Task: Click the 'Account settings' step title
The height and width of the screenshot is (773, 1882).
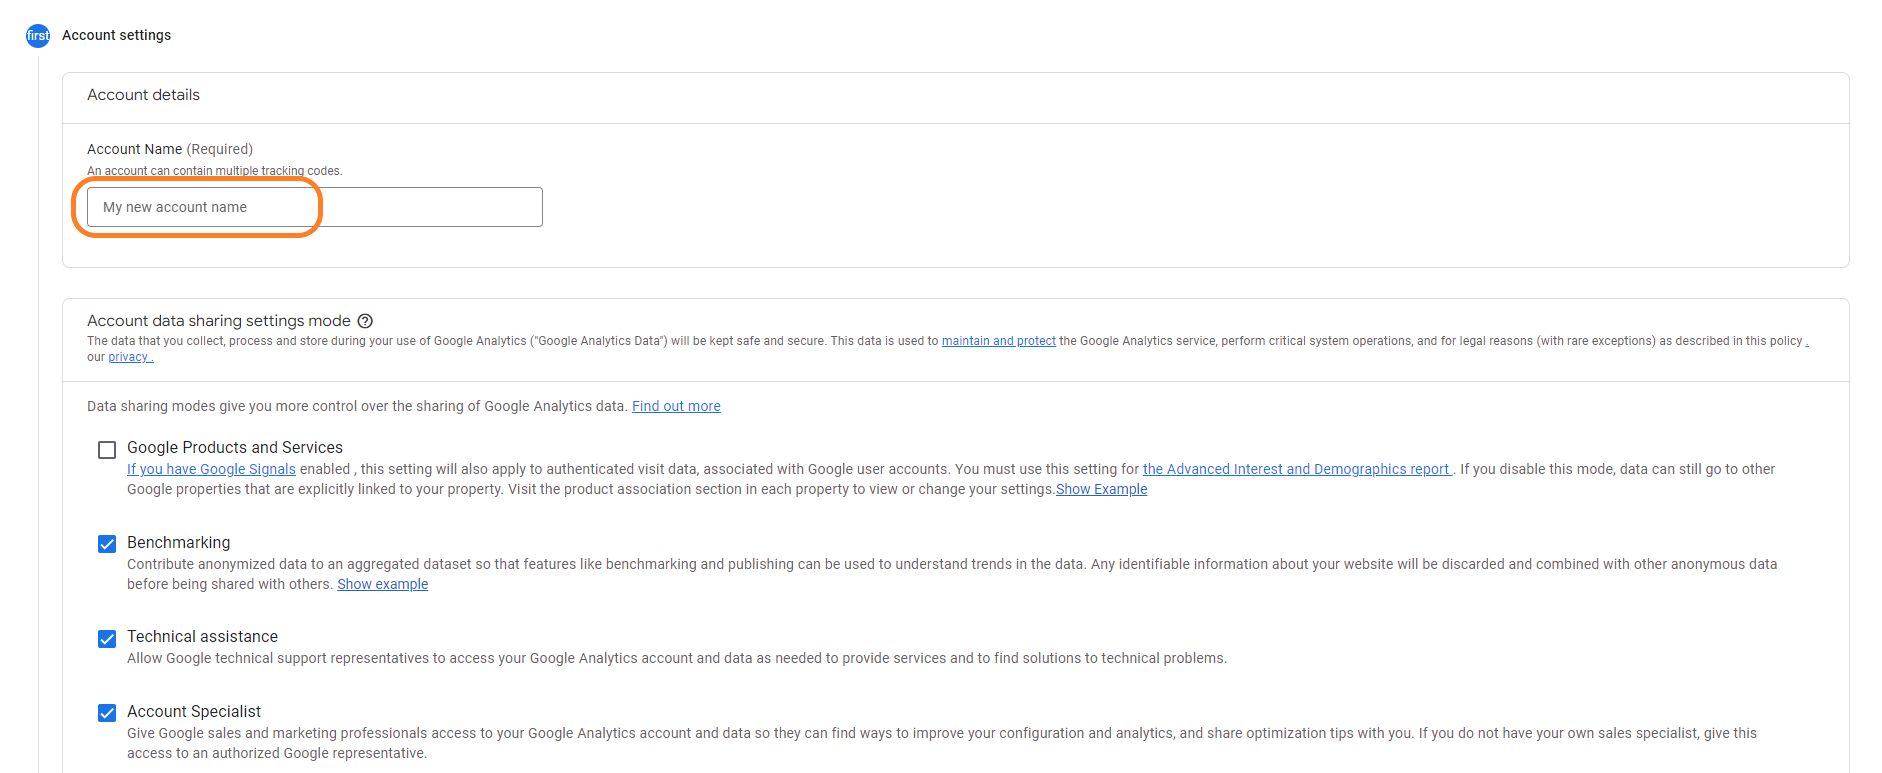Action: point(116,35)
